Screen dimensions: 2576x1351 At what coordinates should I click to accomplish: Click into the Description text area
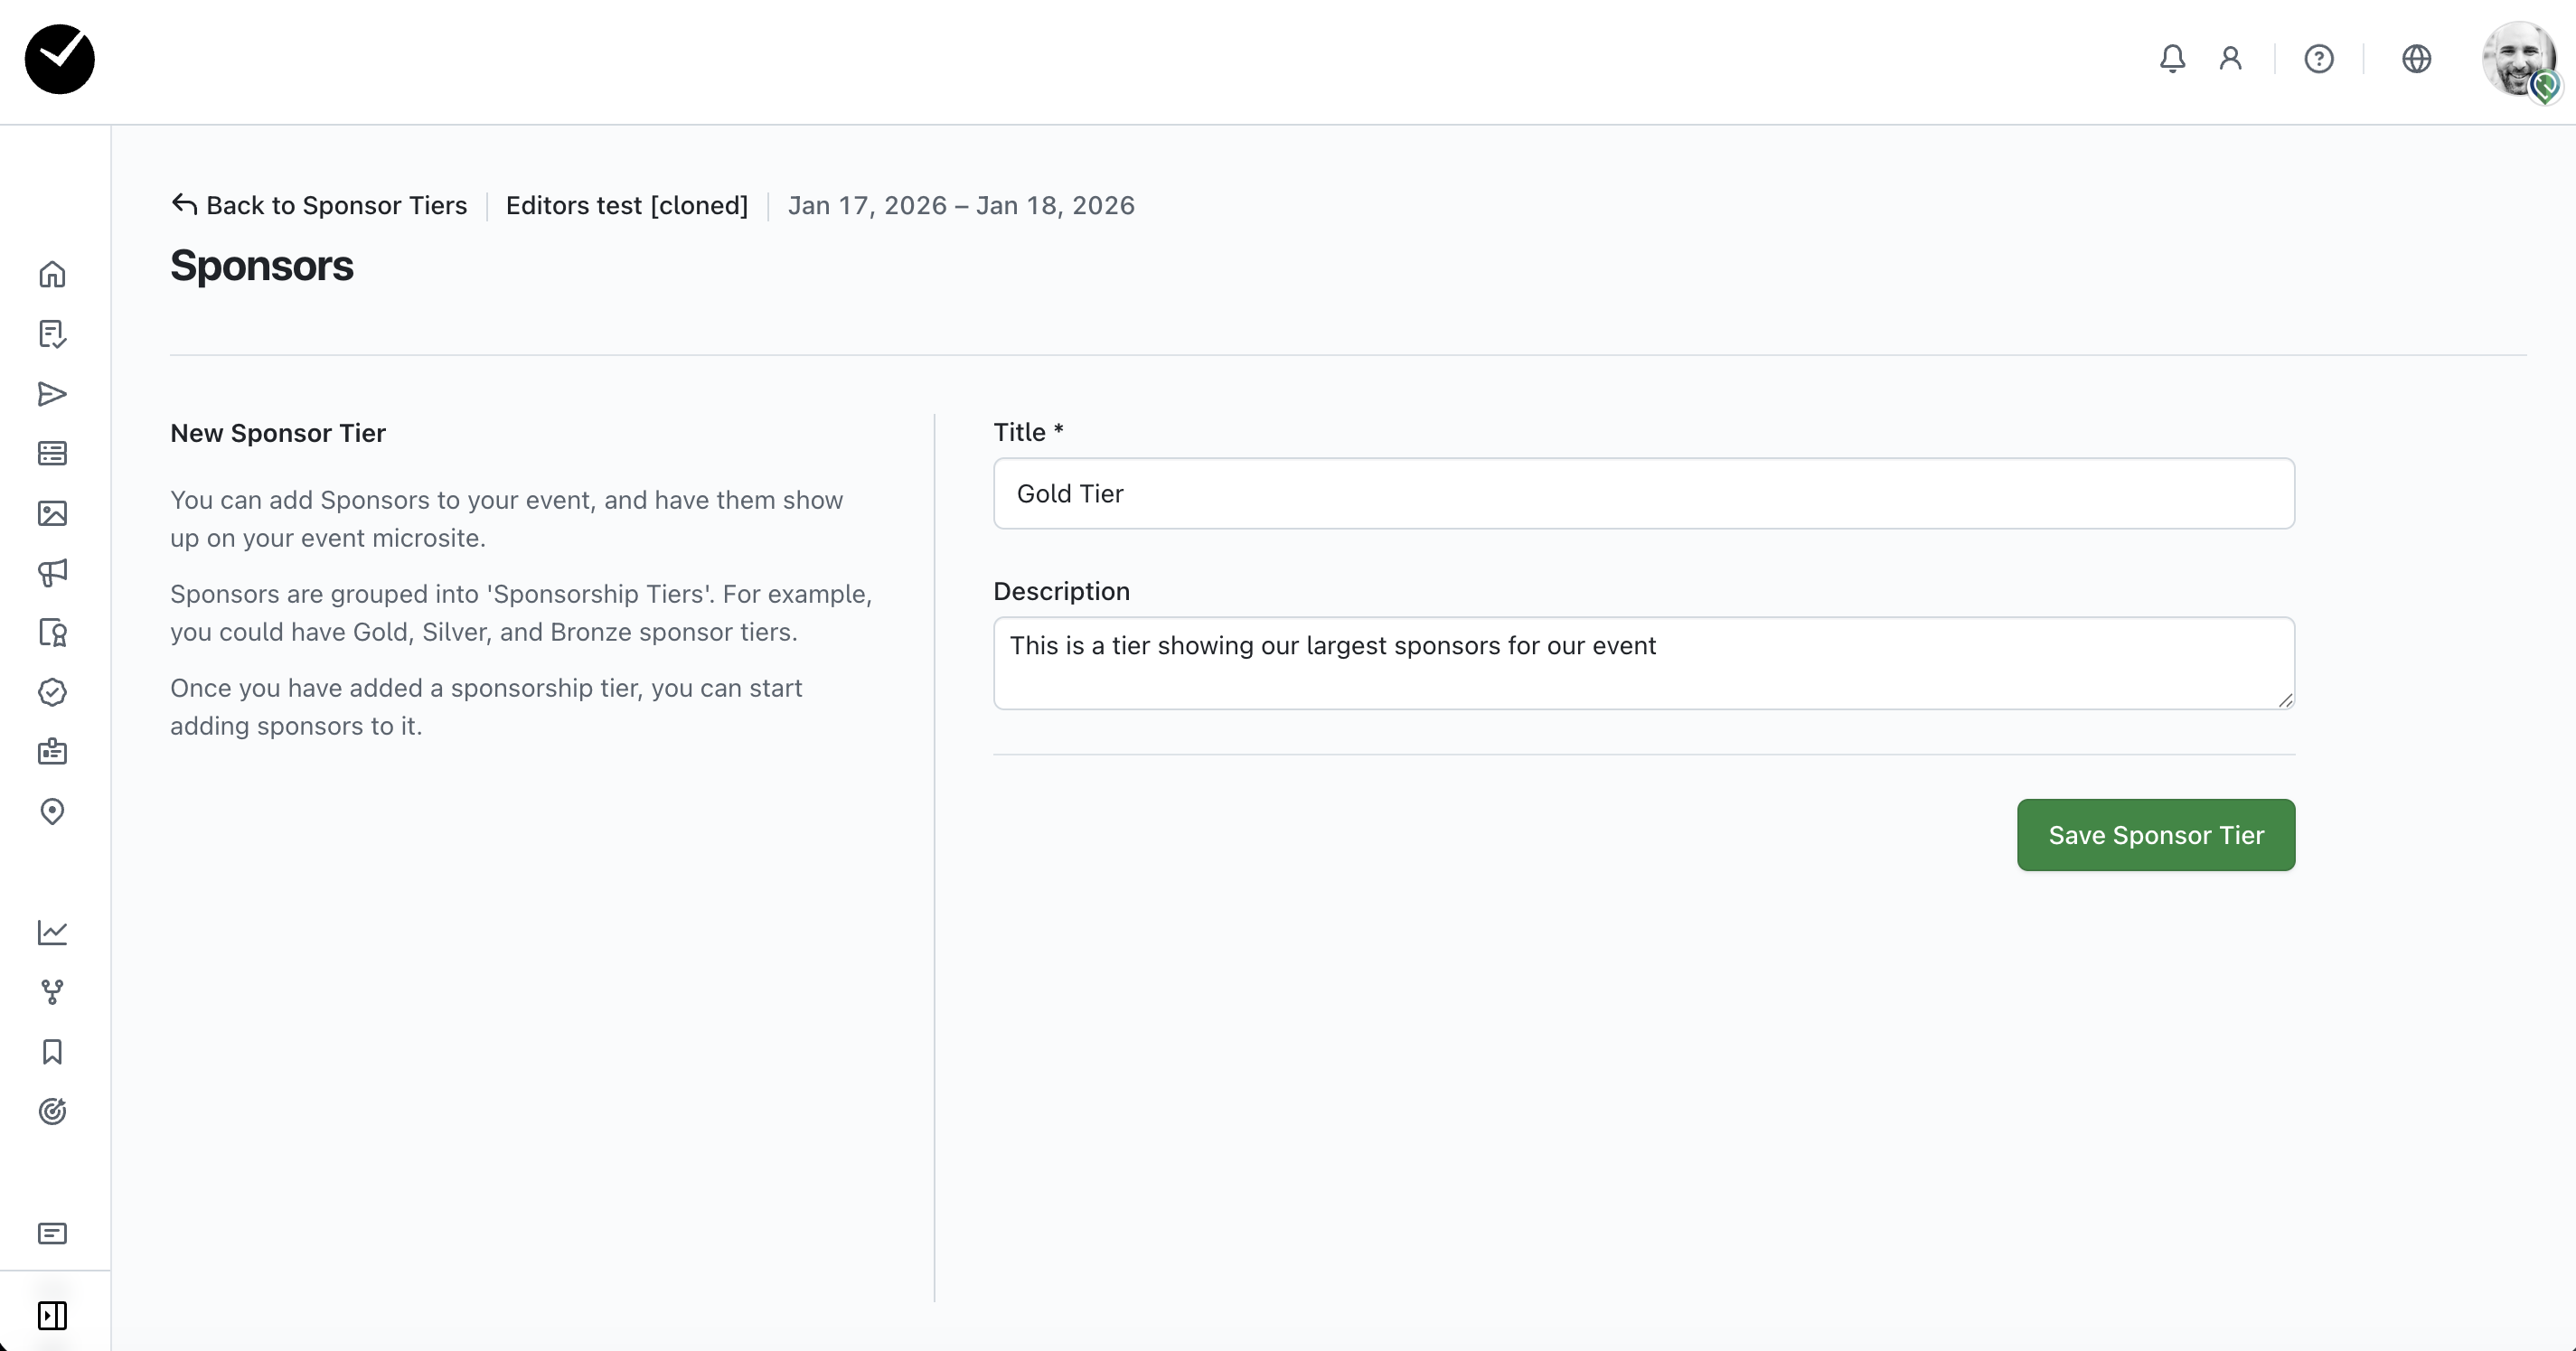click(x=1643, y=663)
